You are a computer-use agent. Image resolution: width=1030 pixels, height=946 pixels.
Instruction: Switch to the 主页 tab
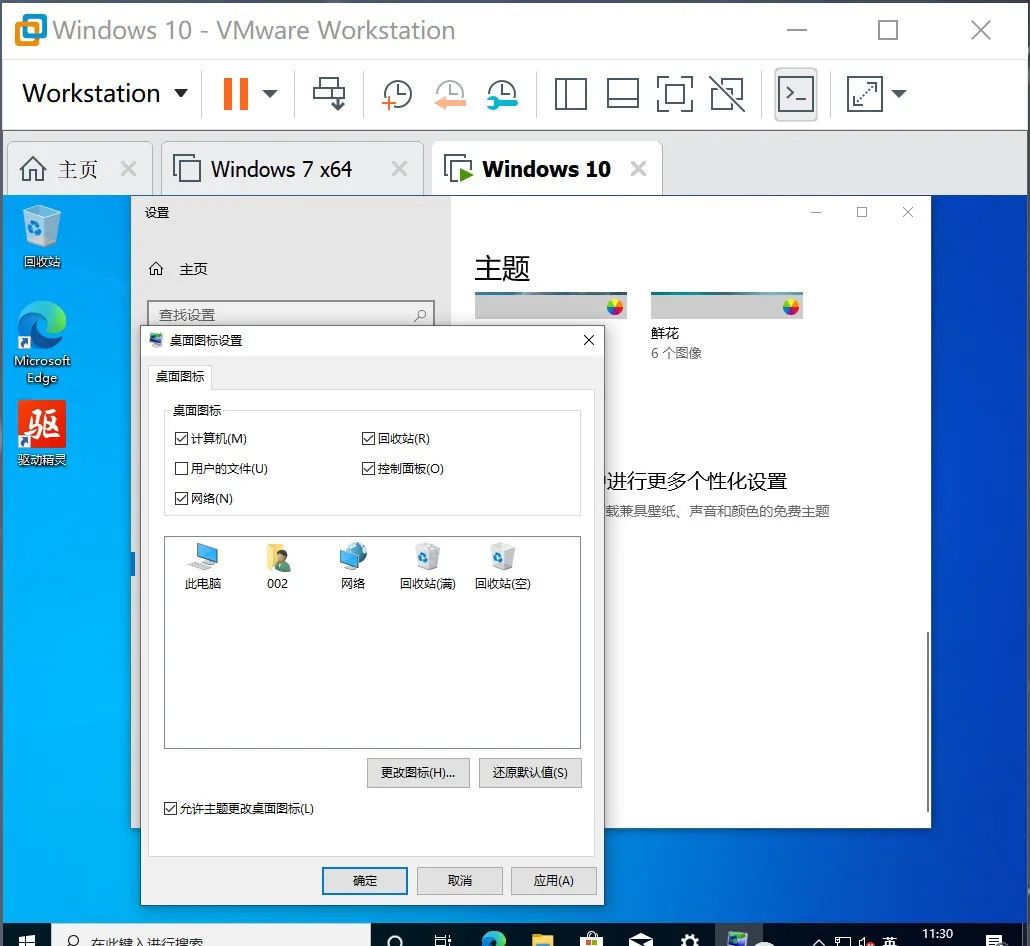click(x=70, y=168)
